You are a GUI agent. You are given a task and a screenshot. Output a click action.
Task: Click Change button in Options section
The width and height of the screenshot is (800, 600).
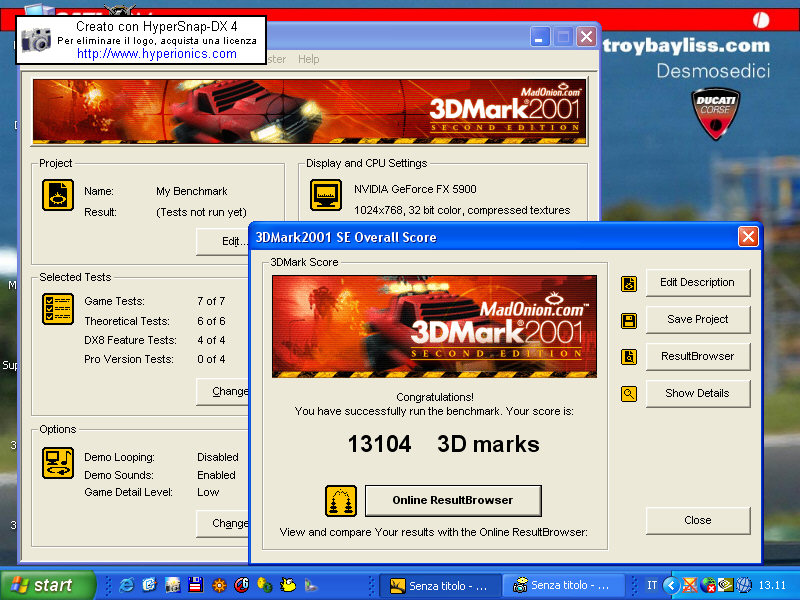(223, 524)
